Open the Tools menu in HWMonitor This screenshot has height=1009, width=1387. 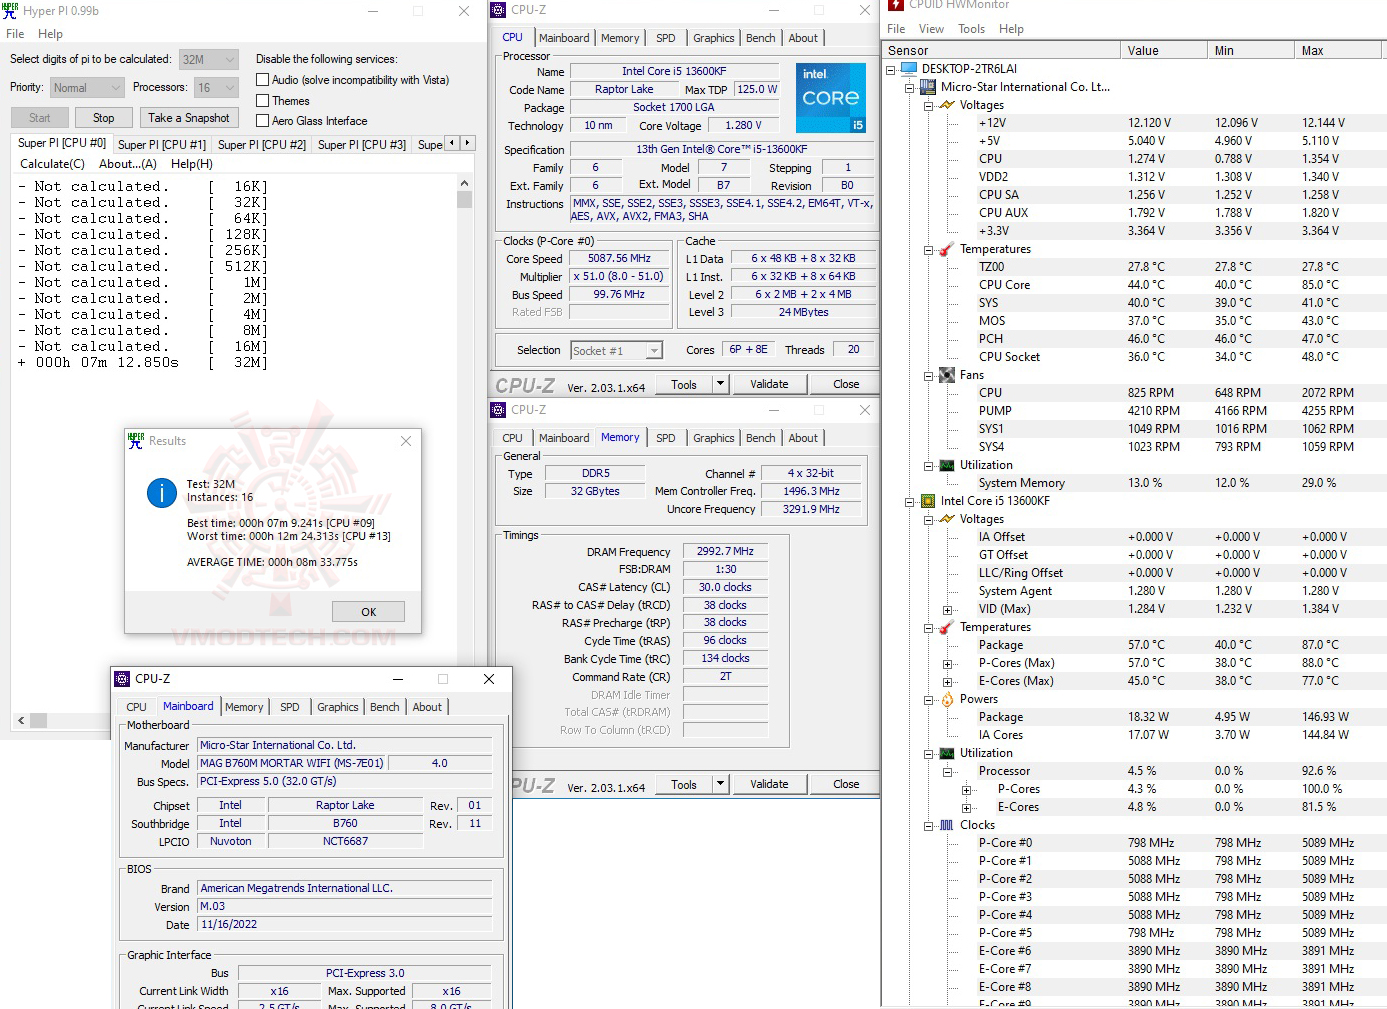pyautogui.click(x=971, y=29)
